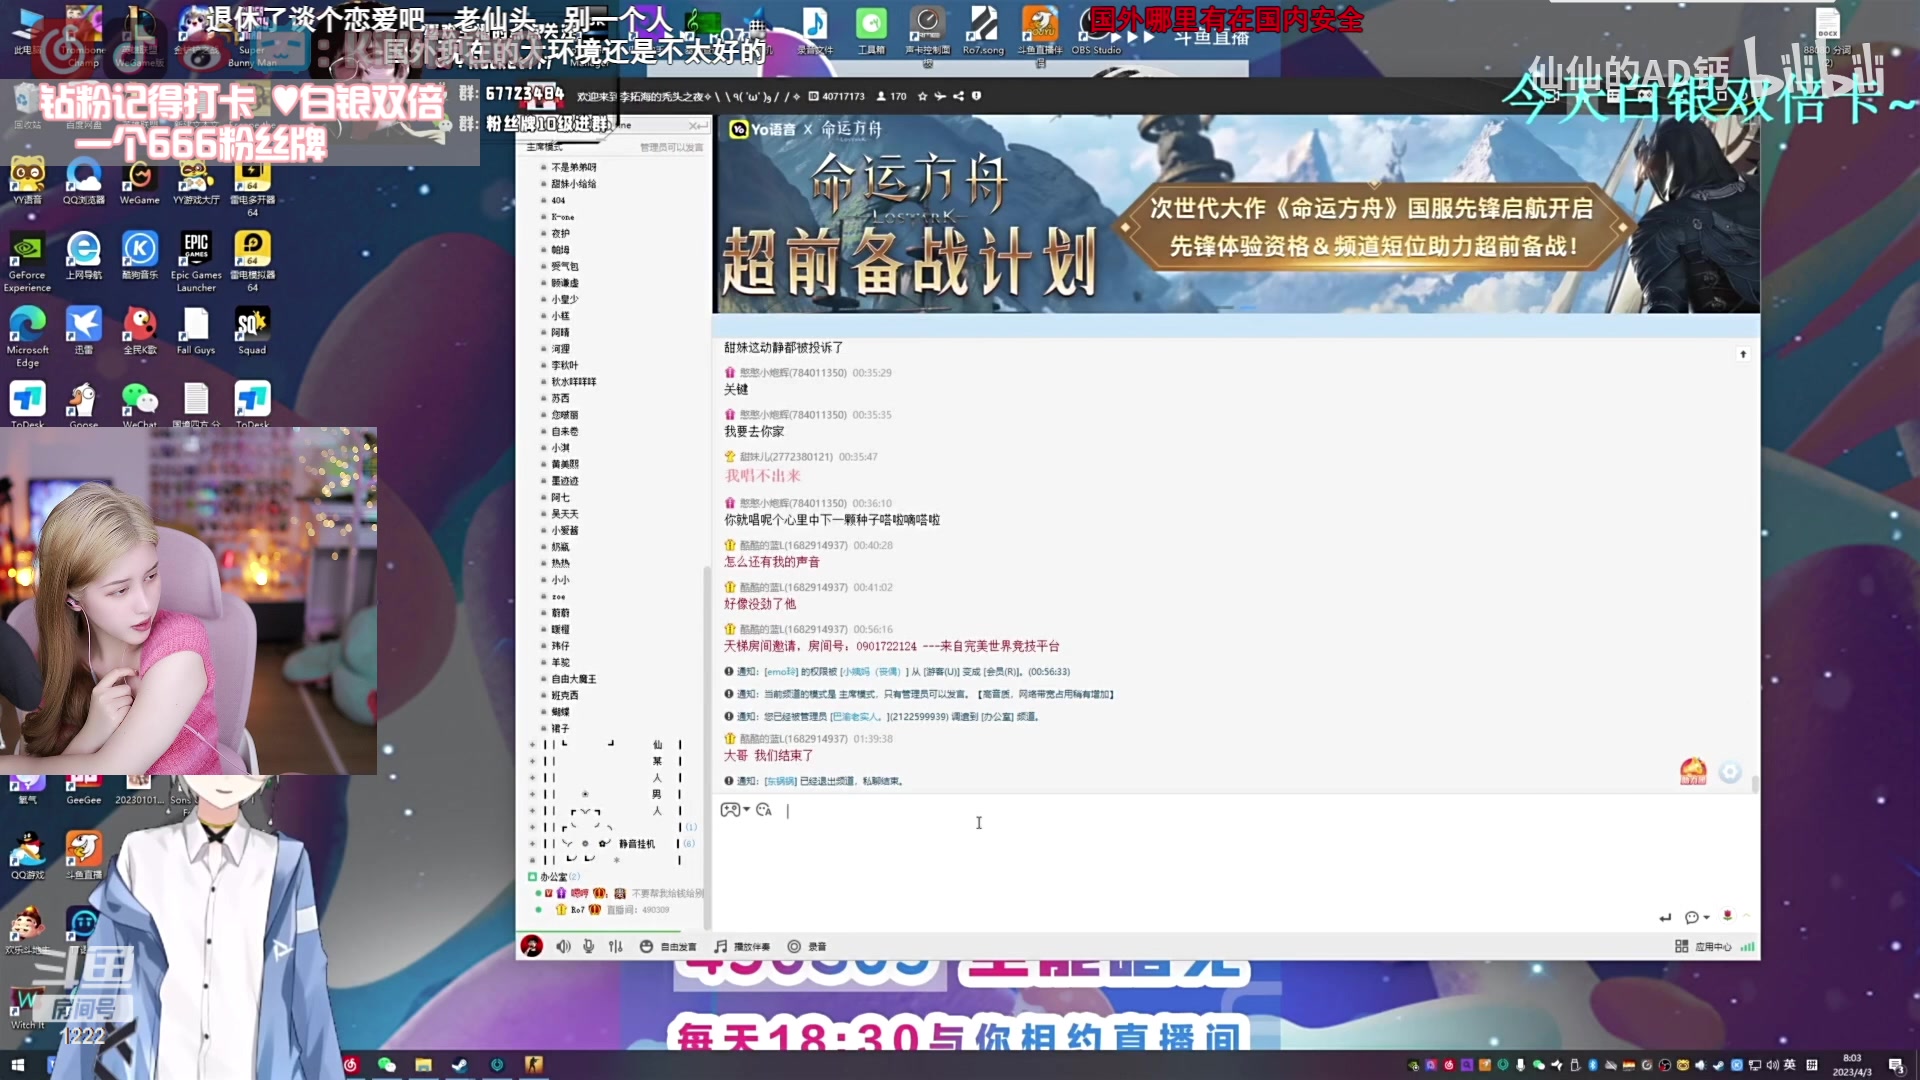
Task: Expand the gift list caret beside the rose
Action: (1747, 916)
